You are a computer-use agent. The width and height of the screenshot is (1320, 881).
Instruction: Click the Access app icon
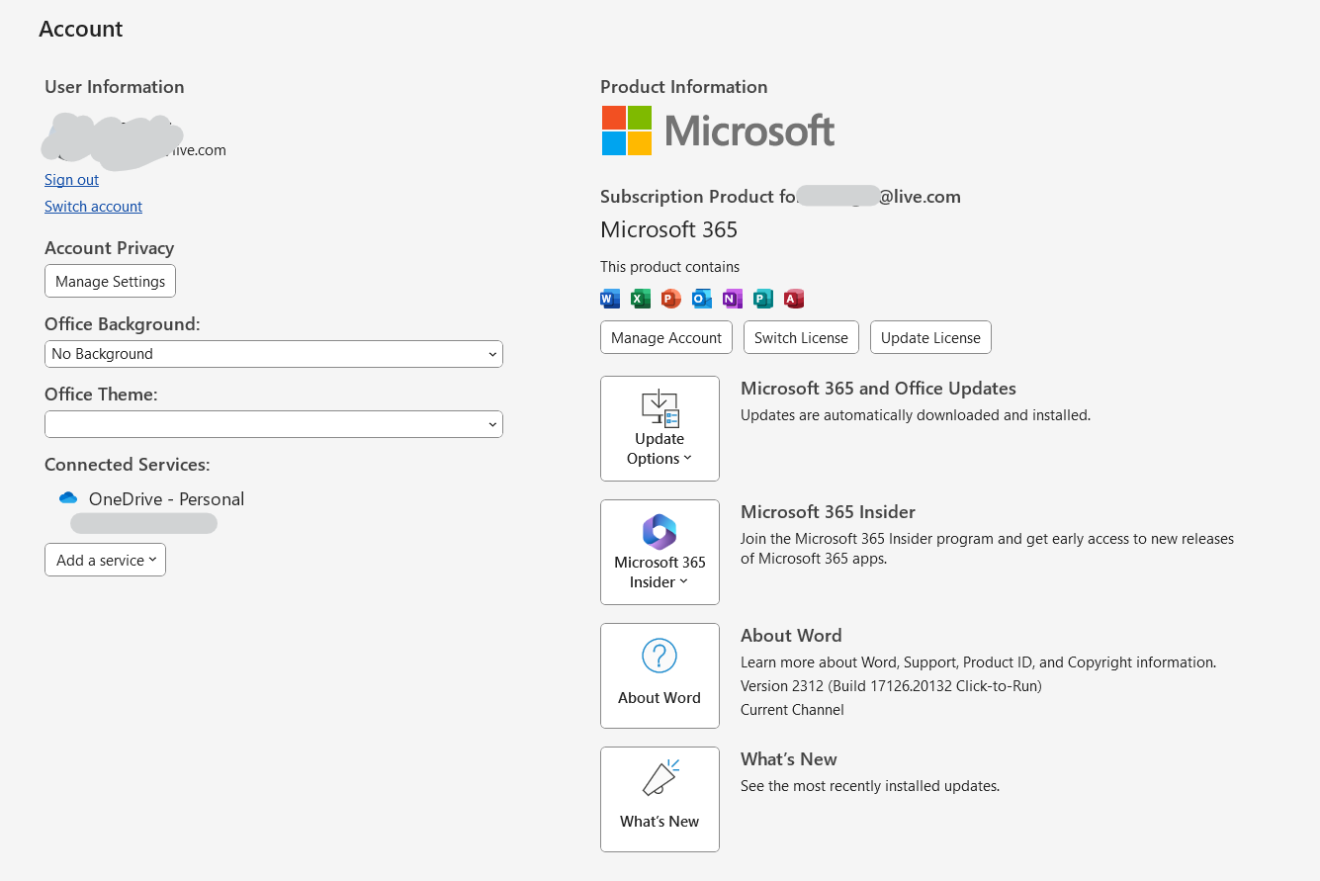coord(794,298)
